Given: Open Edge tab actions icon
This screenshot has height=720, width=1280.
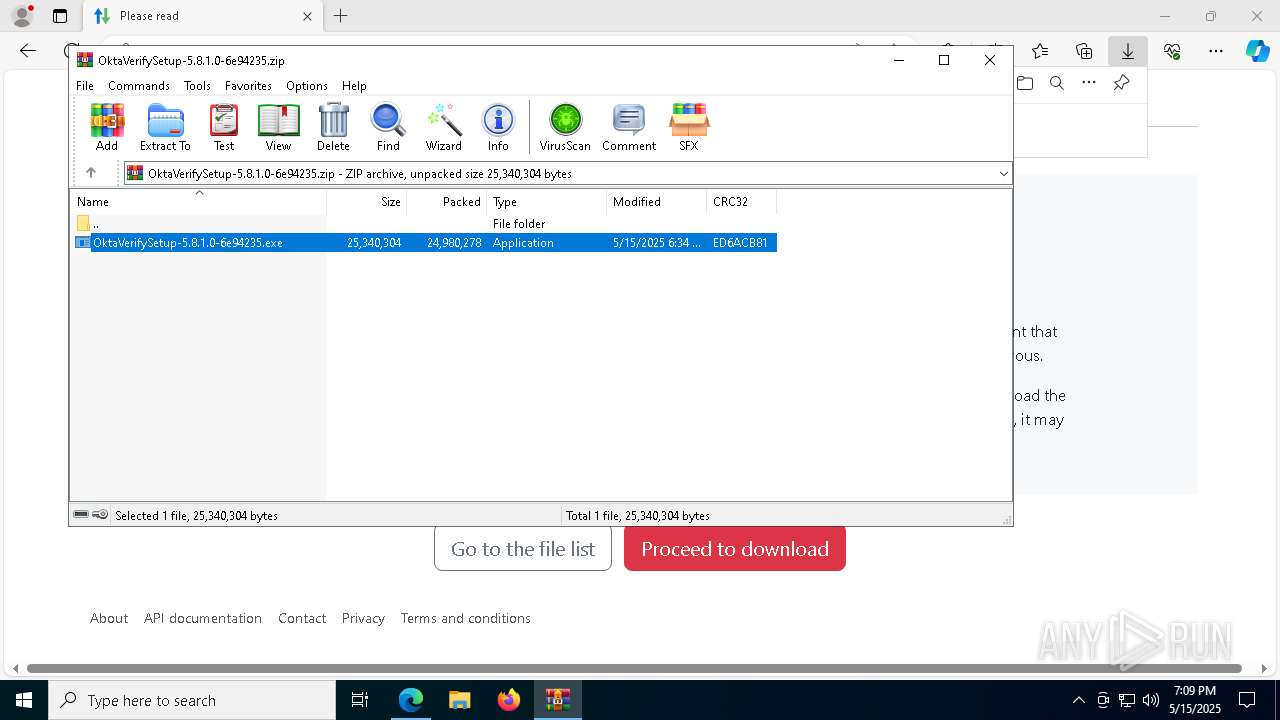Looking at the screenshot, I should point(60,16).
